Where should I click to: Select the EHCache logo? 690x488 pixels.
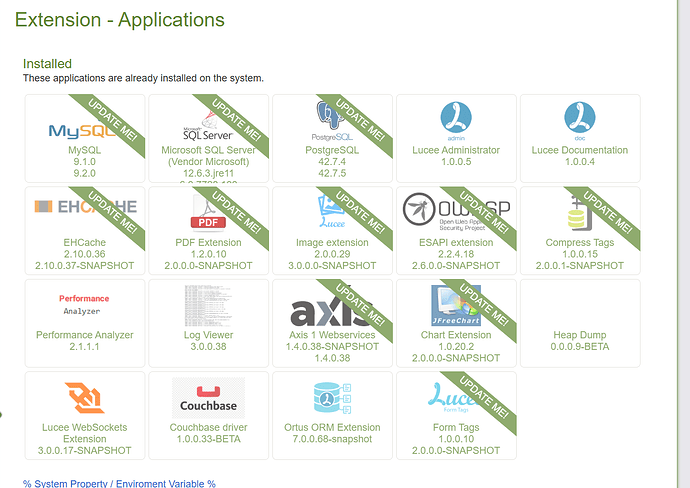click(84, 207)
